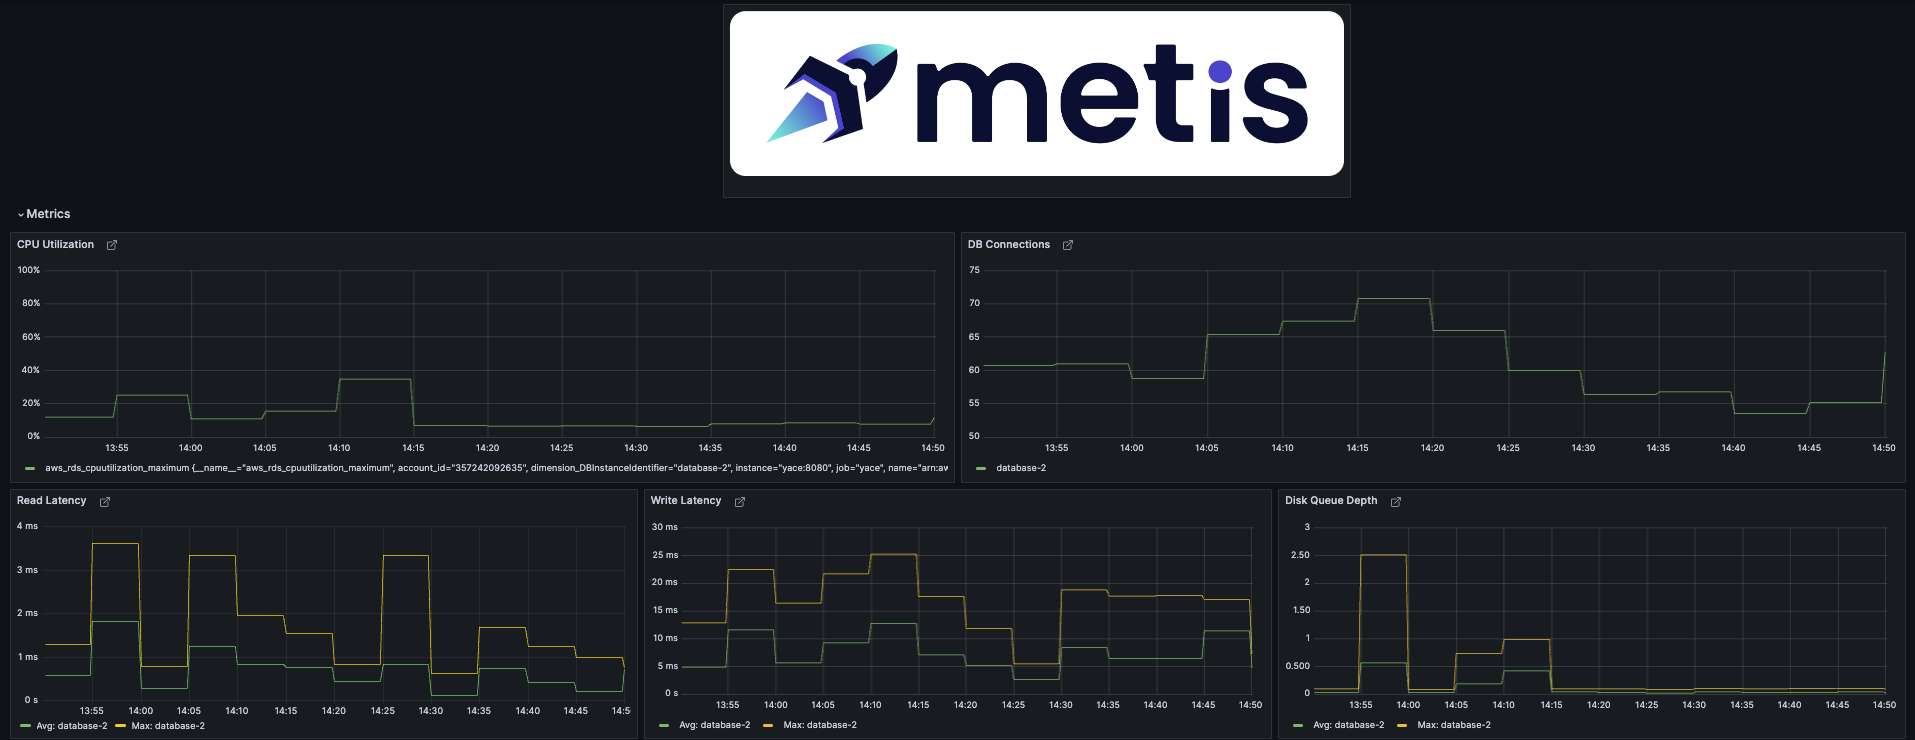1915x740 pixels.
Task: Toggle Max: database-2 label in Disk Queue Depth legend
Action: pyautogui.click(x=1454, y=725)
